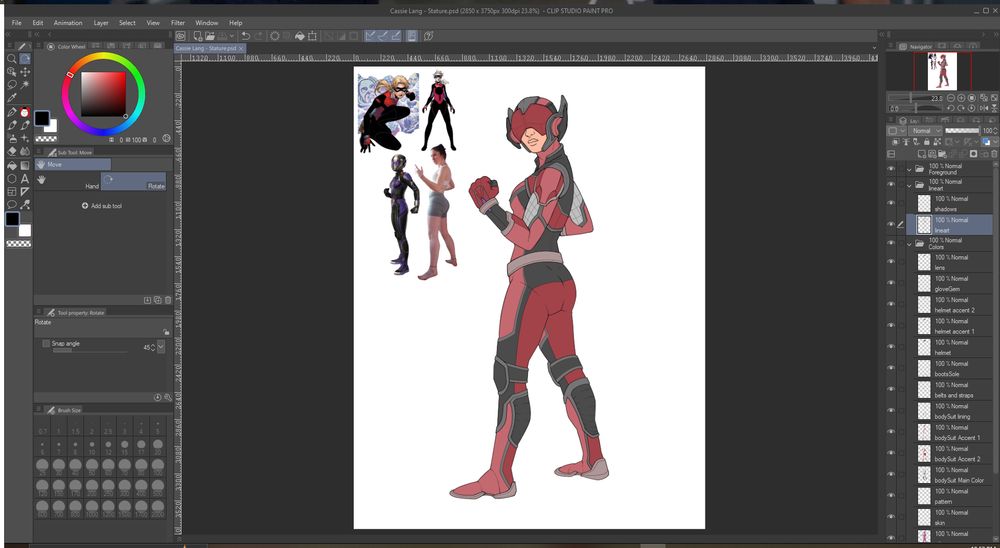The width and height of the screenshot is (1000, 548).
Task: Select the Eyedropper tool
Action: pos(11,99)
